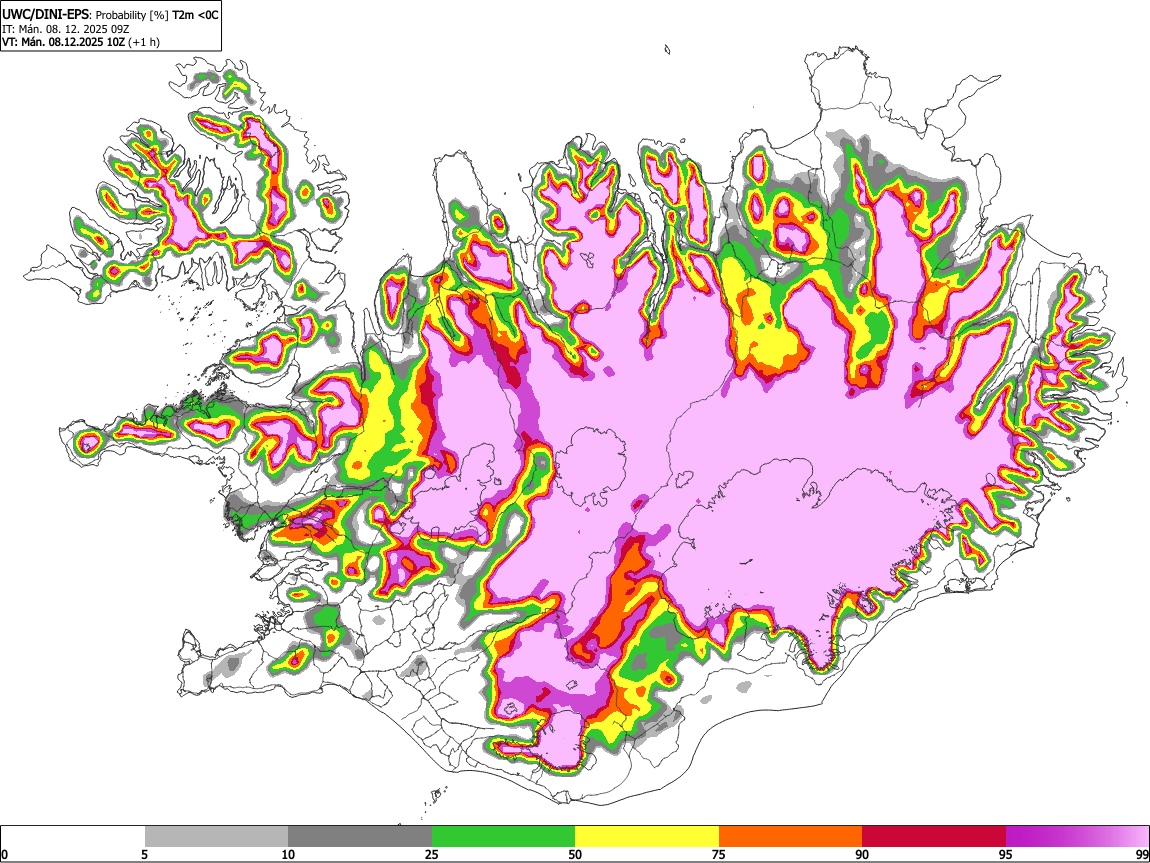
Task: Click the green 25-50% legend swatch
Action: (503, 836)
